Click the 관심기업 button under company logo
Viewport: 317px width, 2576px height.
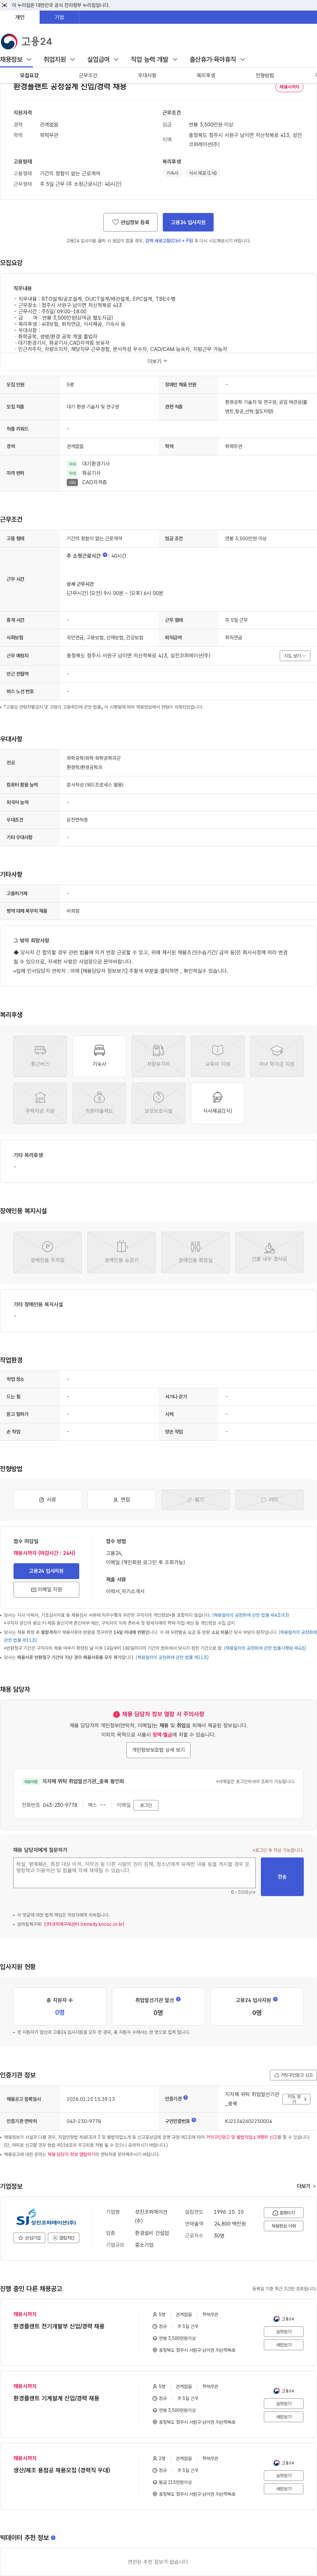pos(30,2238)
